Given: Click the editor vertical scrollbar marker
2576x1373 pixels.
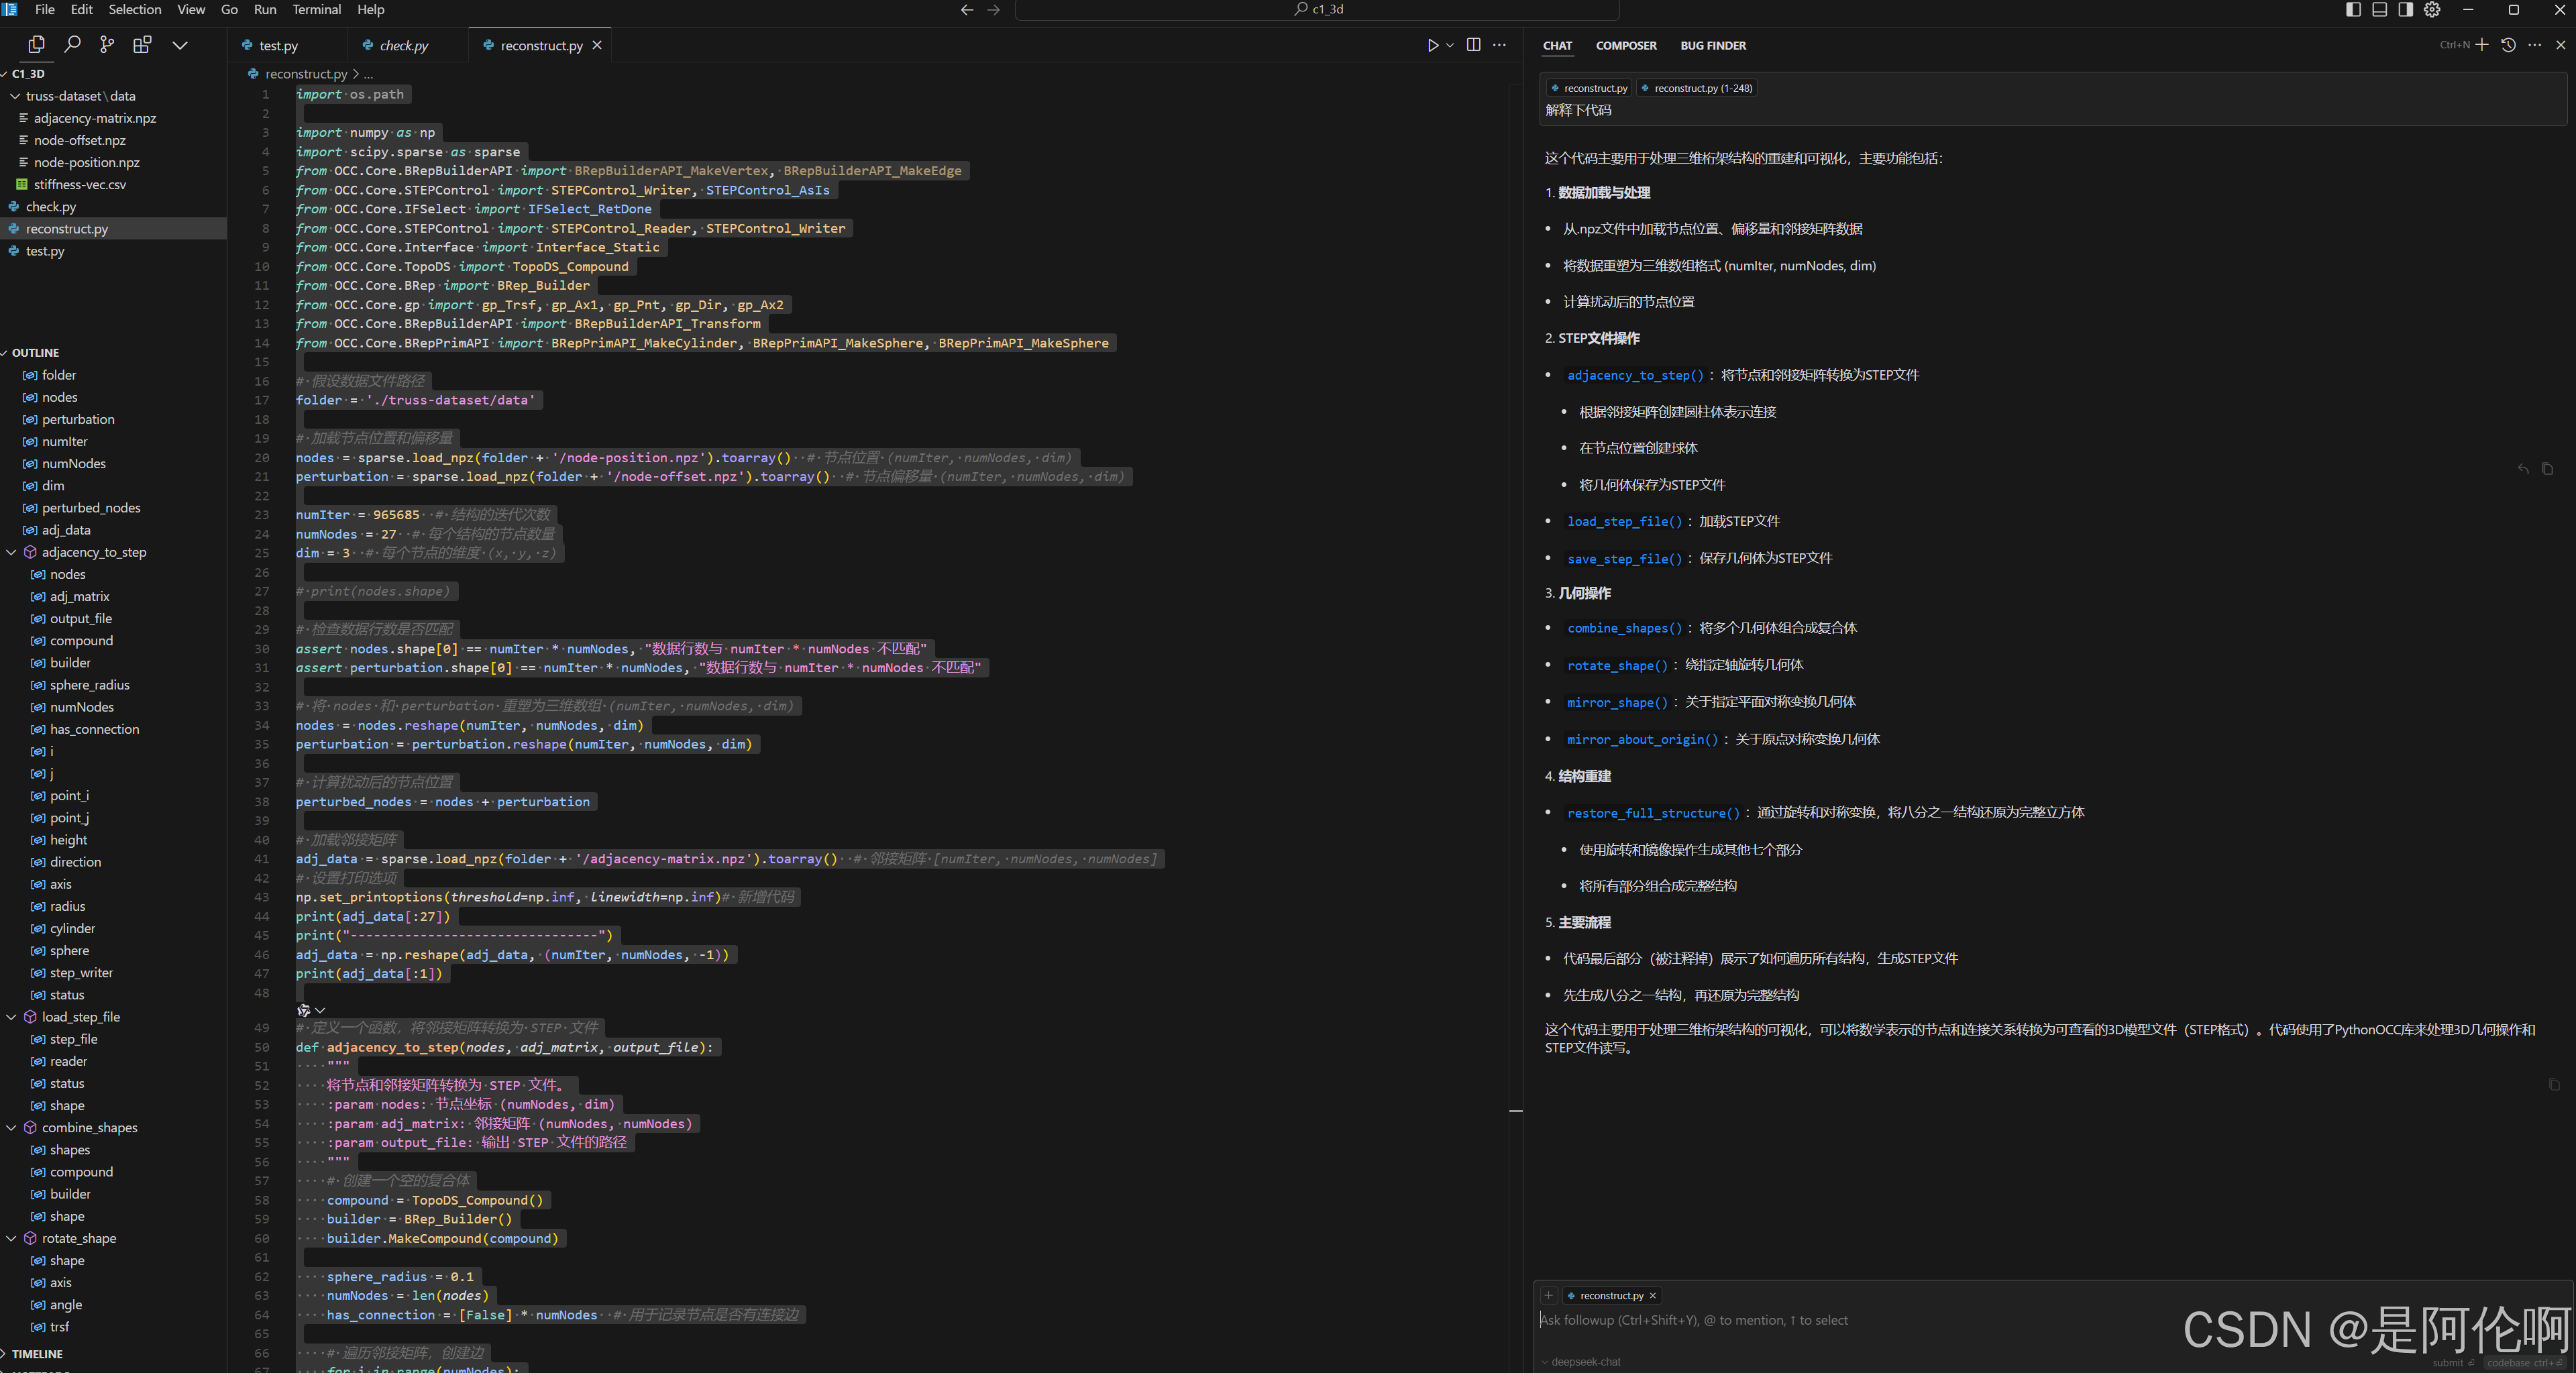Looking at the screenshot, I should (x=1516, y=1111).
